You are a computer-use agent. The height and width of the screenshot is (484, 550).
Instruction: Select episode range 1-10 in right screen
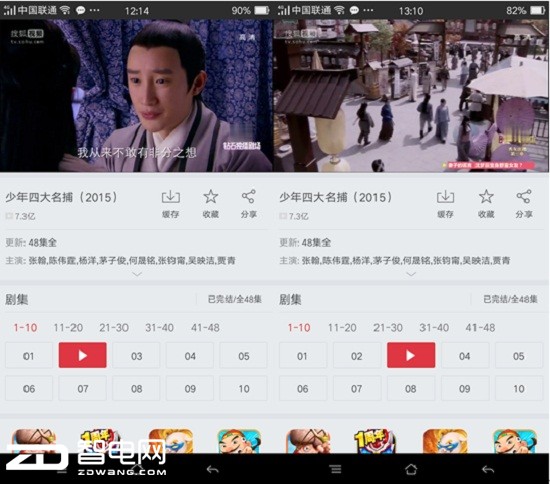[299, 328]
